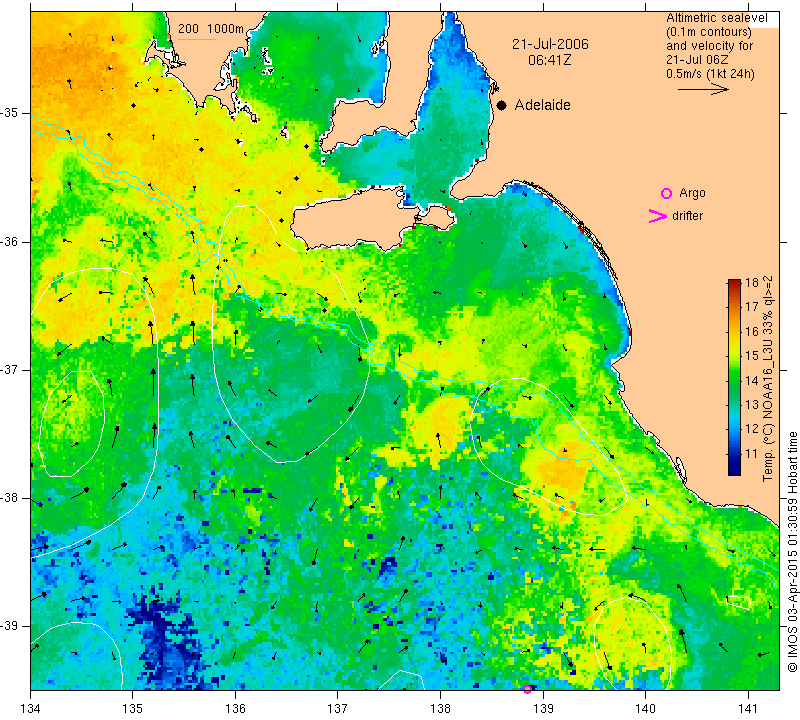
Task: Click the Argo legend text
Action: point(692,193)
